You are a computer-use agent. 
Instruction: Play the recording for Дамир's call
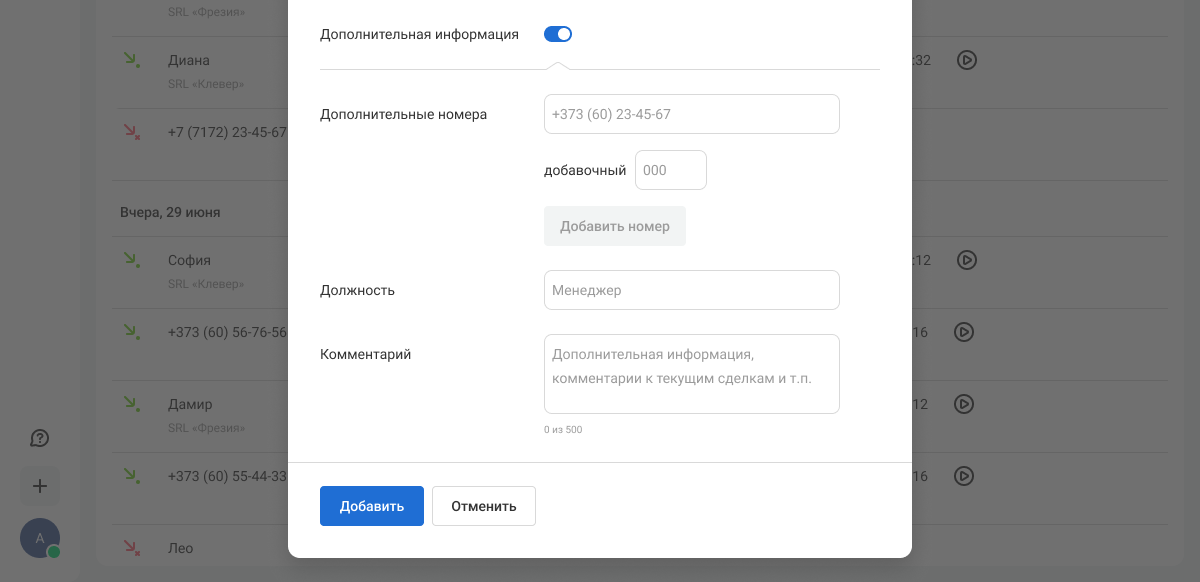coord(964,404)
